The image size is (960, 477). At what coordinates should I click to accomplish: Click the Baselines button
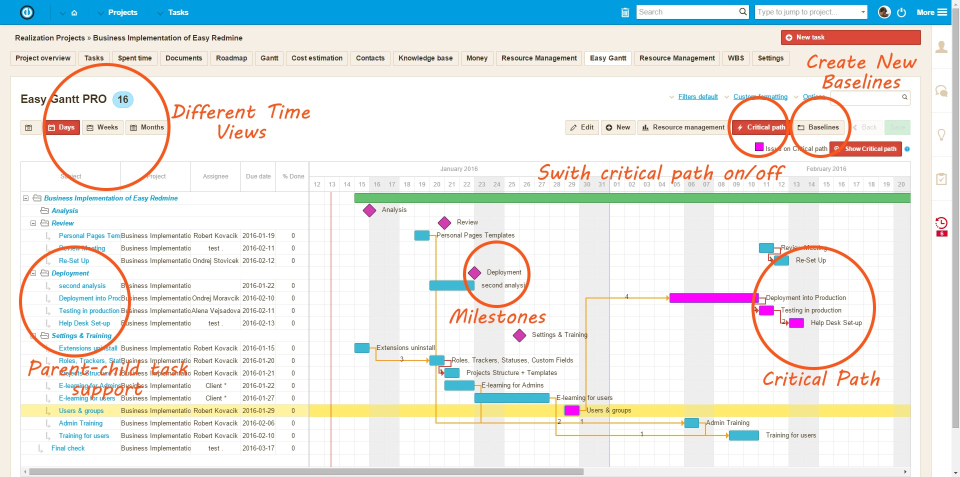(820, 127)
